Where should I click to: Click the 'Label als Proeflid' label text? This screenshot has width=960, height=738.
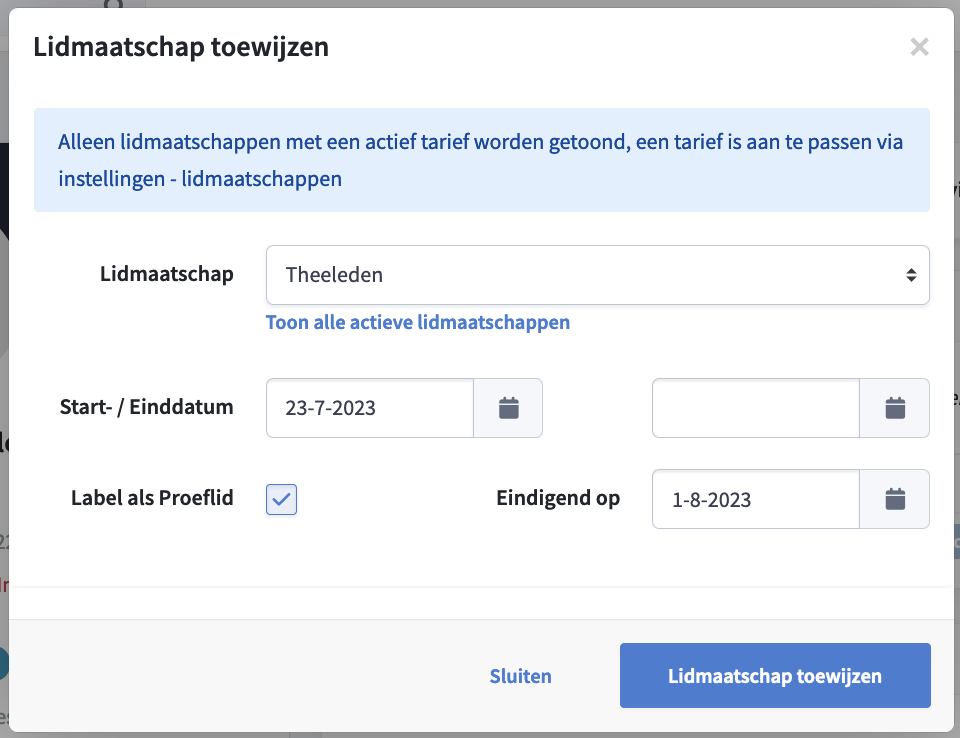(x=152, y=498)
